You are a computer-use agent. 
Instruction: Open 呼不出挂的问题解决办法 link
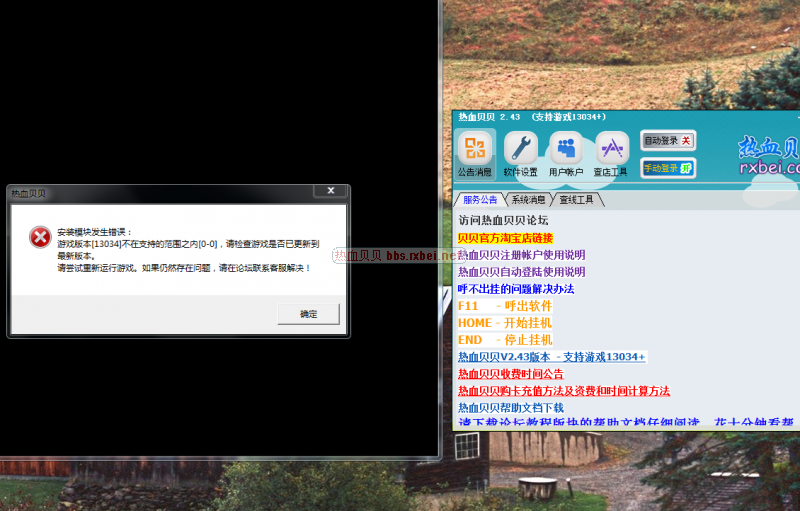pyautogui.click(x=515, y=289)
